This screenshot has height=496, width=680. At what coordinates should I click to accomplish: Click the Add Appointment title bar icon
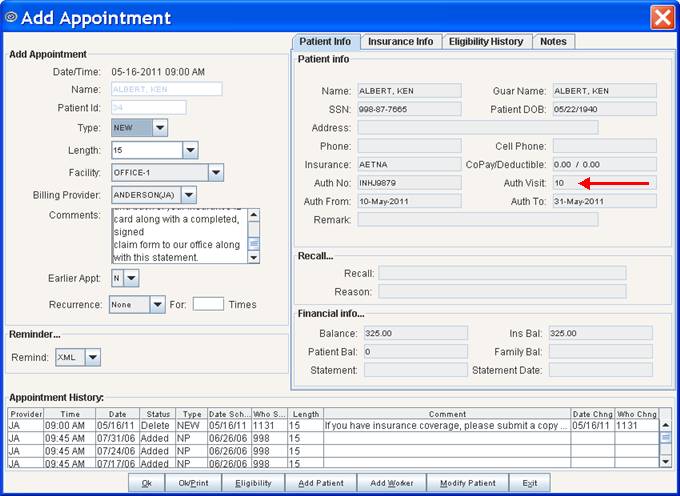point(11,17)
